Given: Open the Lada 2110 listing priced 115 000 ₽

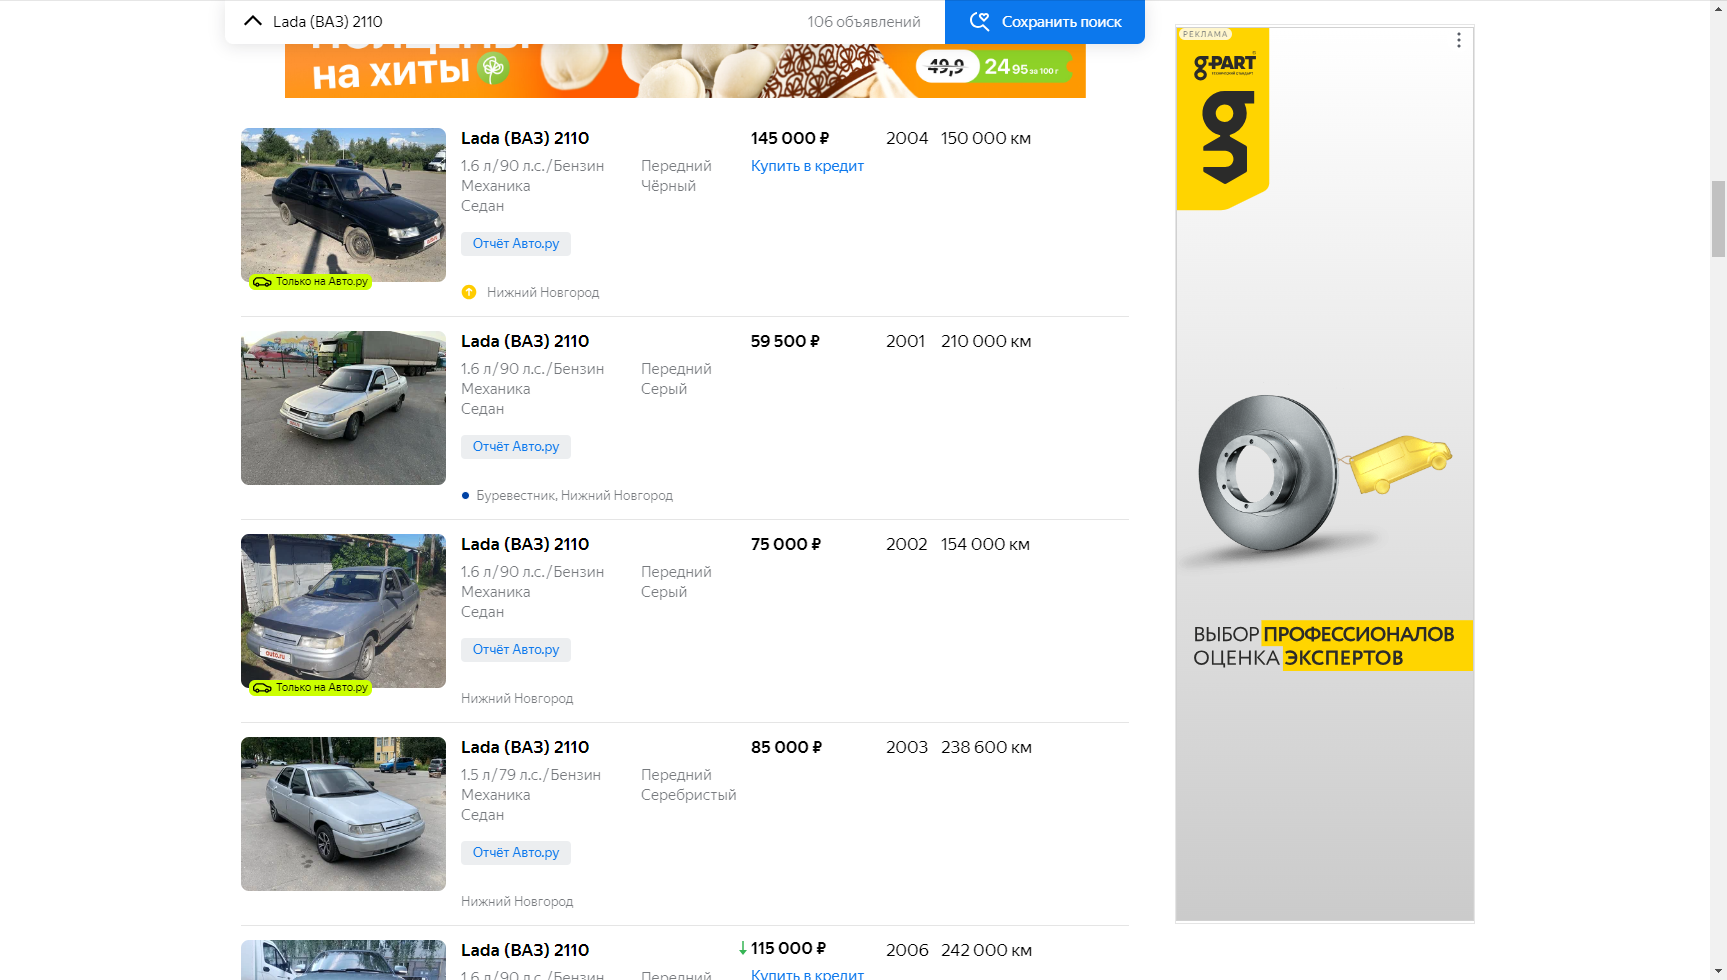Looking at the screenshot, I should click(x=525, y=950).
